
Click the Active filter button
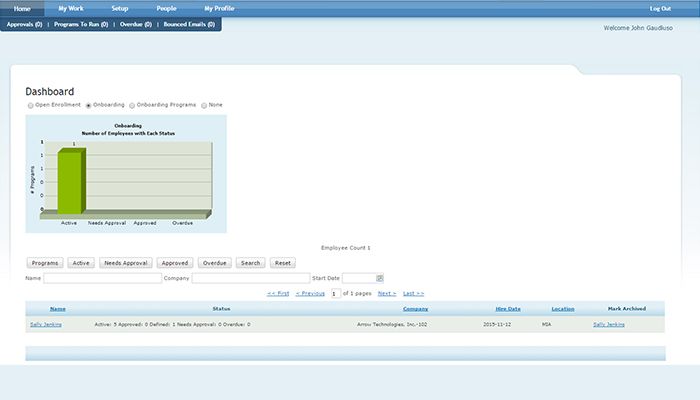click(81, 263)
